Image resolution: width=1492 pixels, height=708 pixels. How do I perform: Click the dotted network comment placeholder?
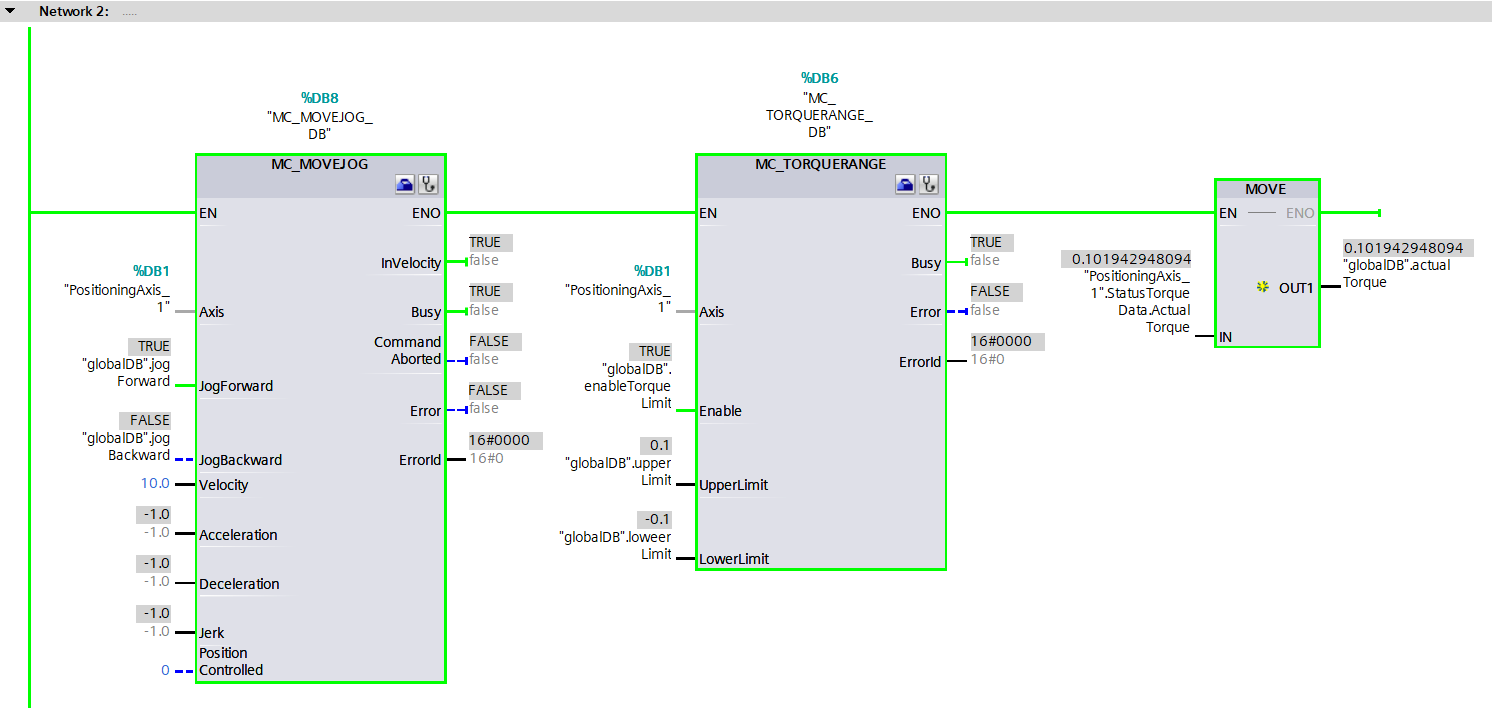128,12
